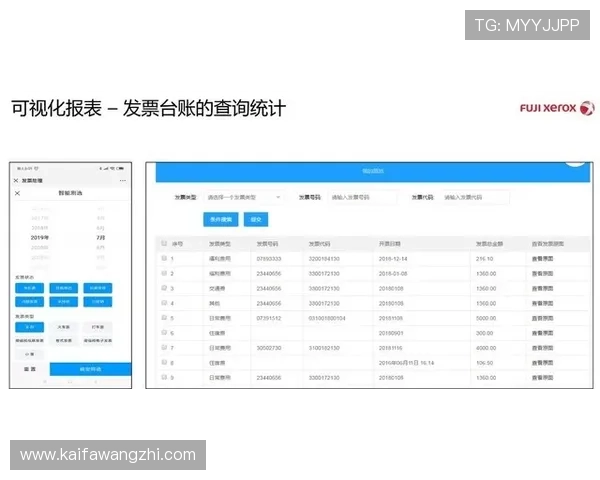Click the 发票代码 column header in table

pyautogui.click(x=320, y=244)
